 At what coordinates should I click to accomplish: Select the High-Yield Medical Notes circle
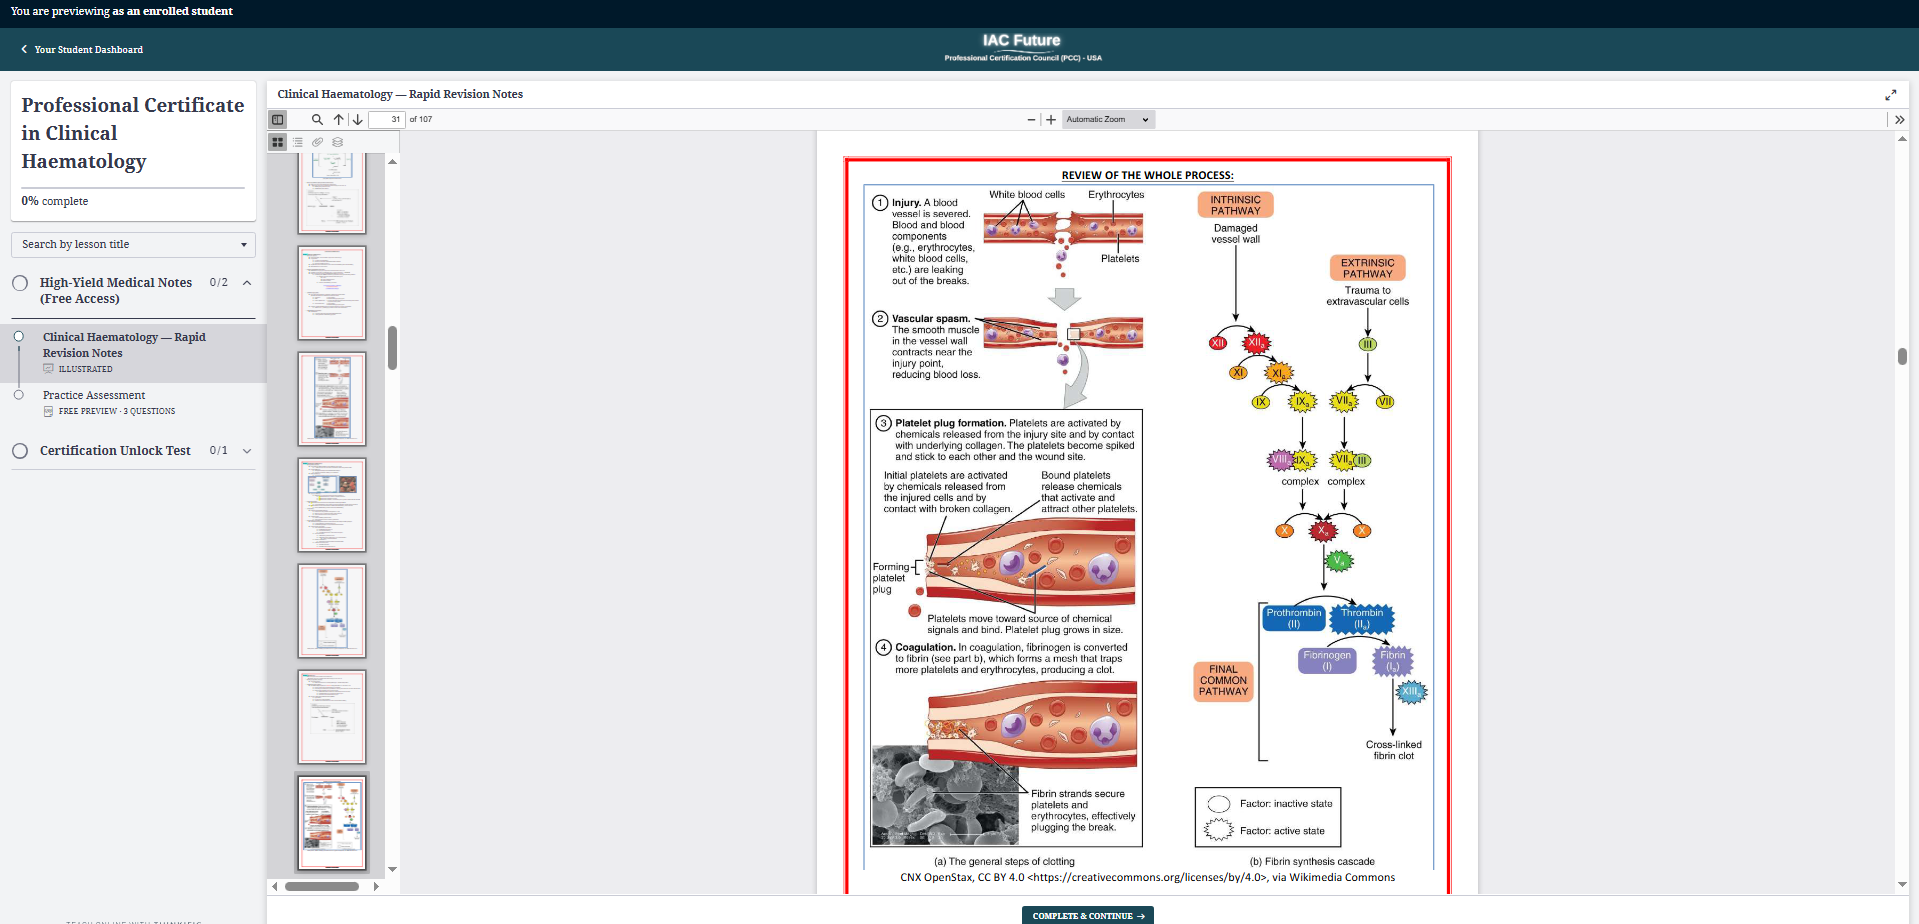click(20, 283)
